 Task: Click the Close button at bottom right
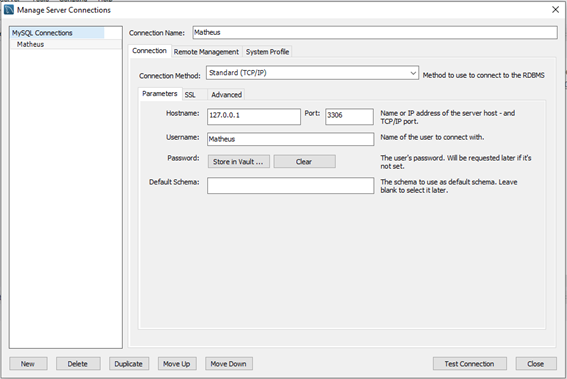click(536, 364)
